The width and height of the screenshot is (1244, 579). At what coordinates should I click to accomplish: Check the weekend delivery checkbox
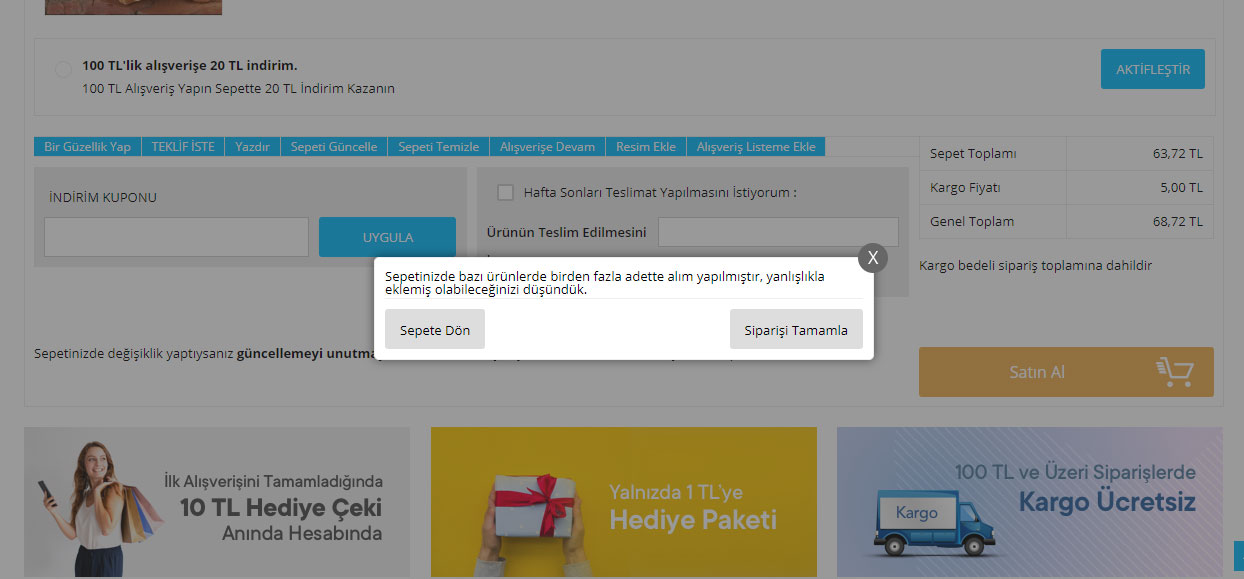point(506,192)
